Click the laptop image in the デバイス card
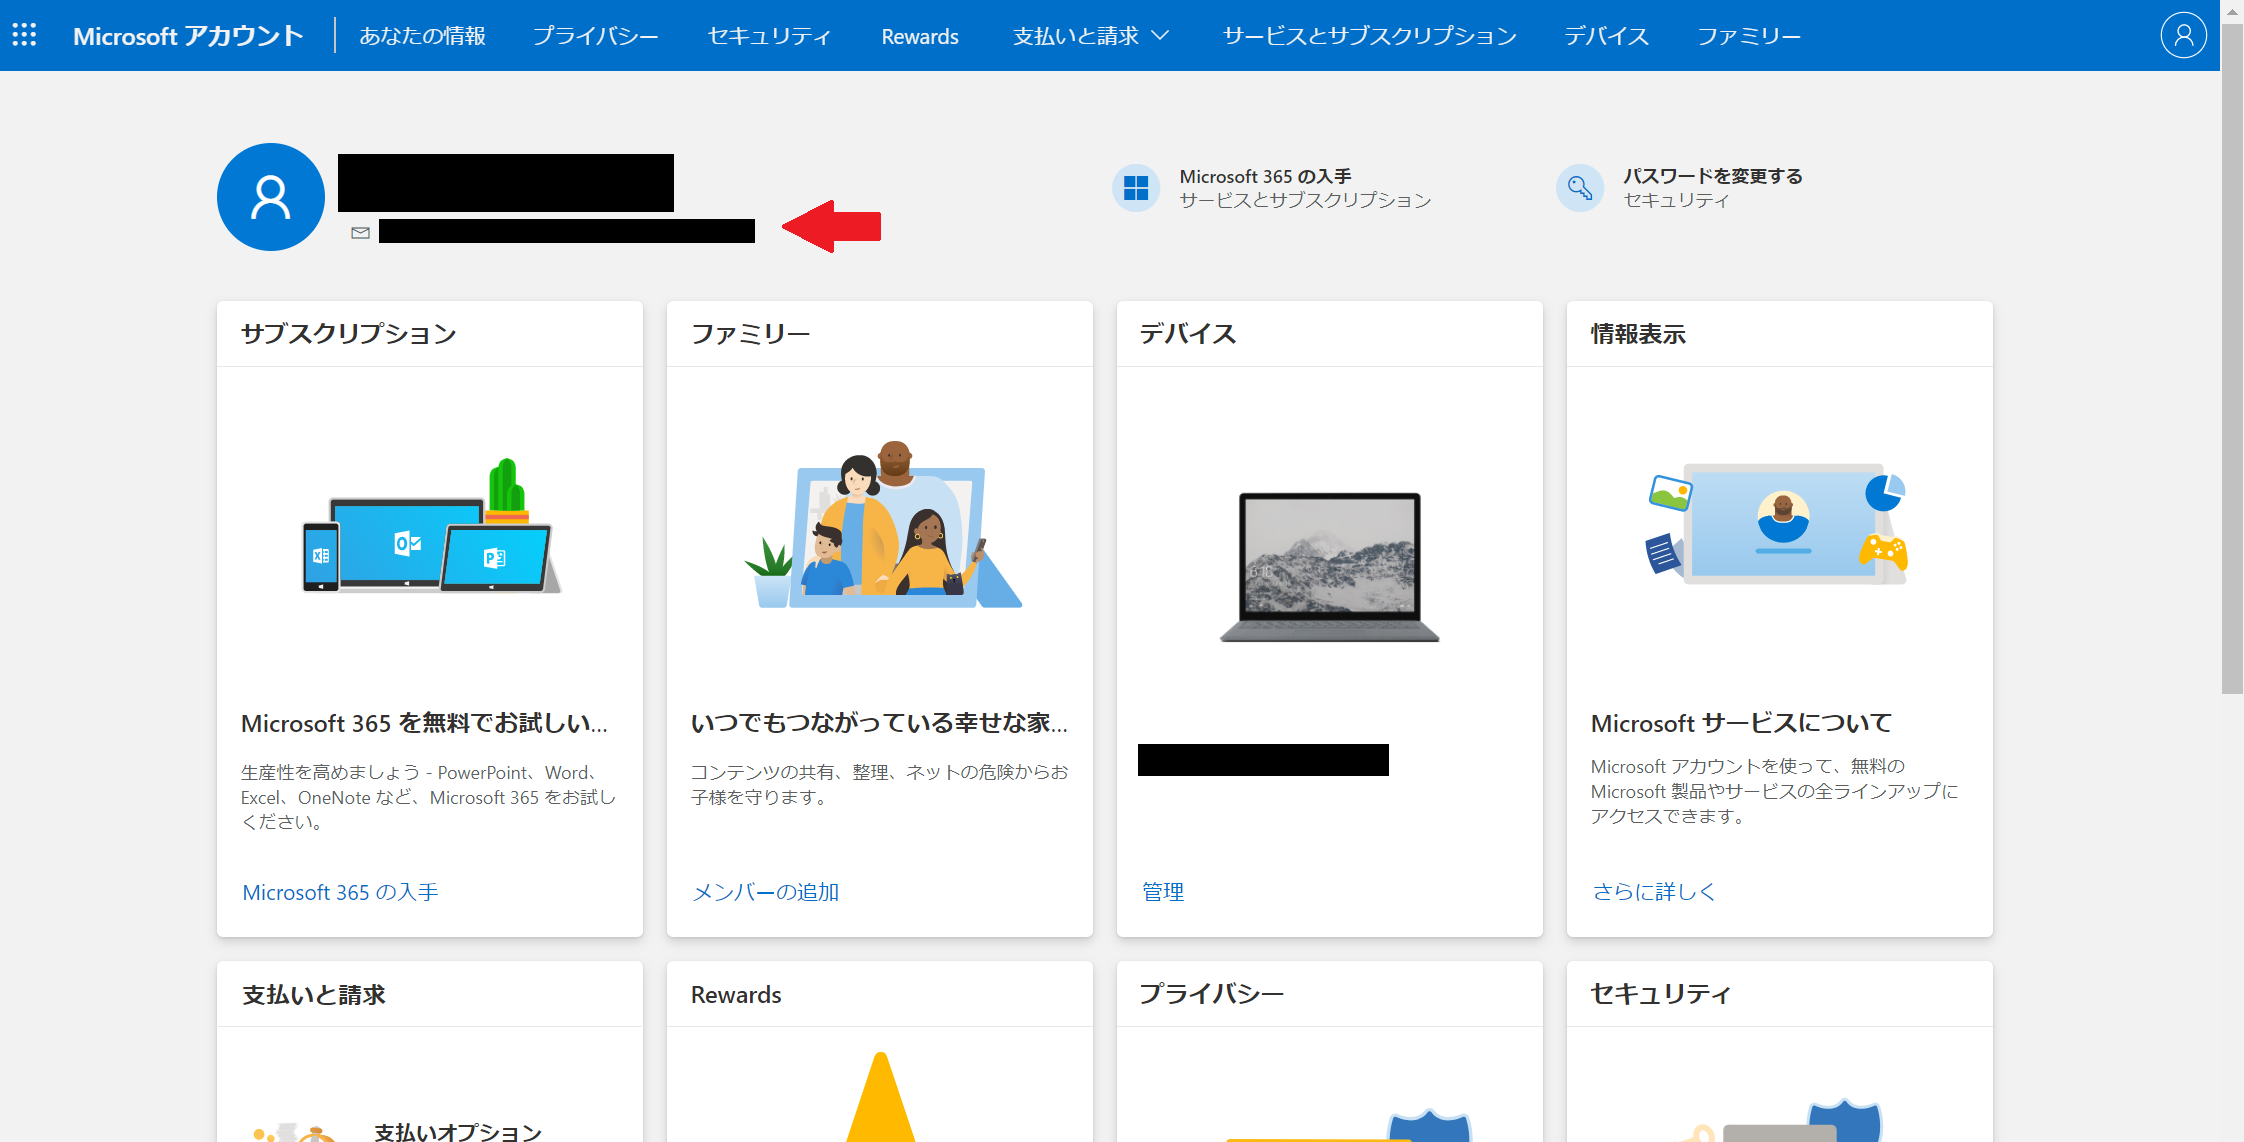The height and width of the screenshot is (1142, 2244). point(1328,565)
